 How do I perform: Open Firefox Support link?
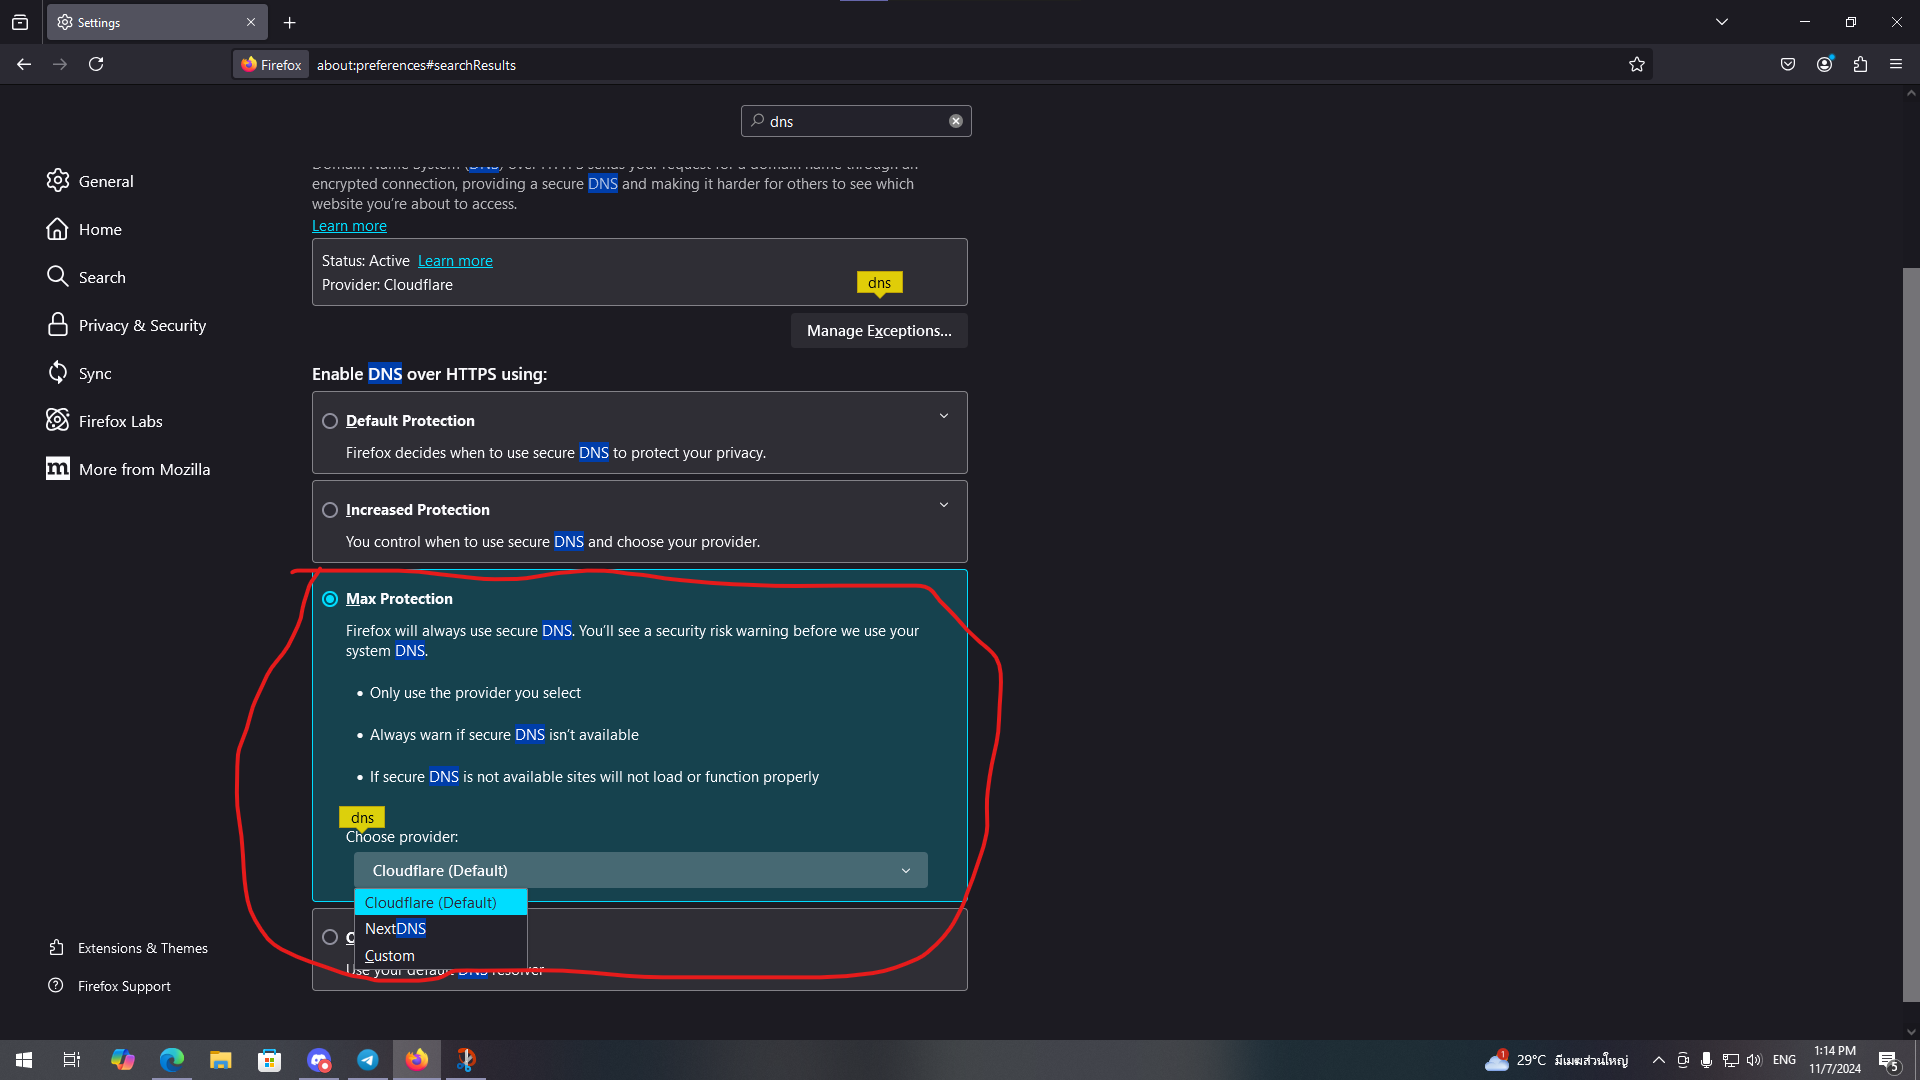click(110, 986)
